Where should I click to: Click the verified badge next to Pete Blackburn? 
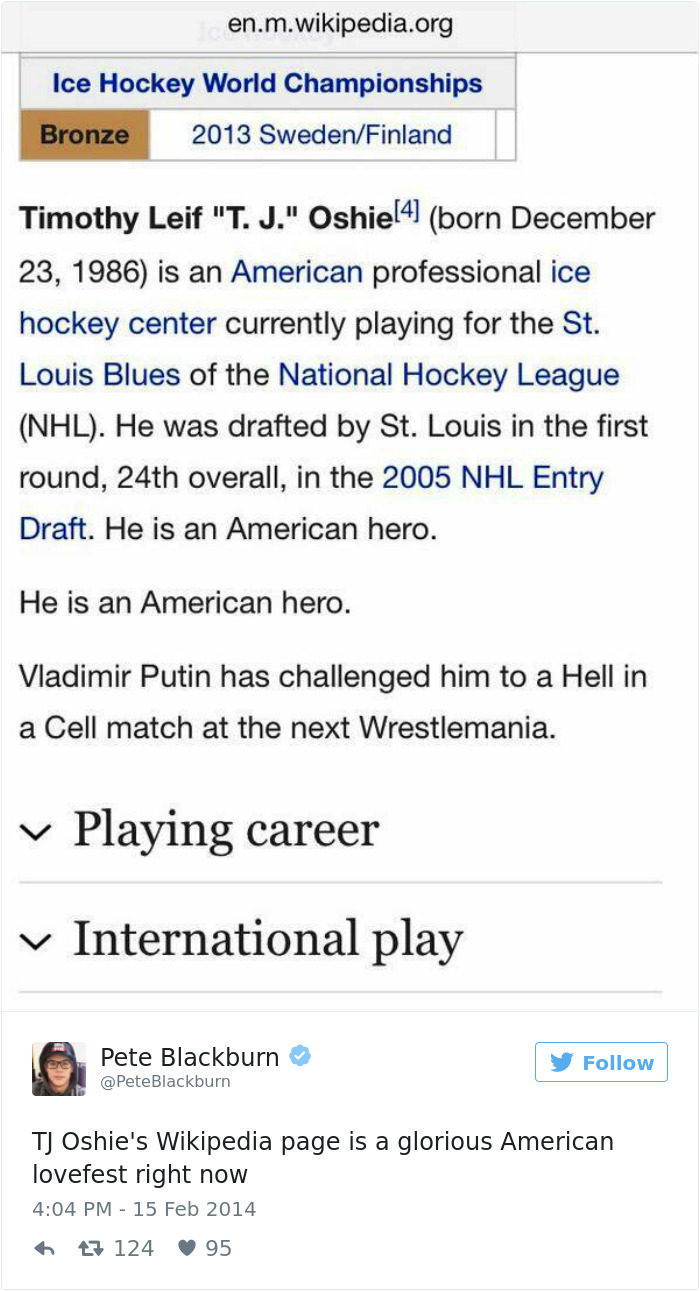coord(300,1053)
